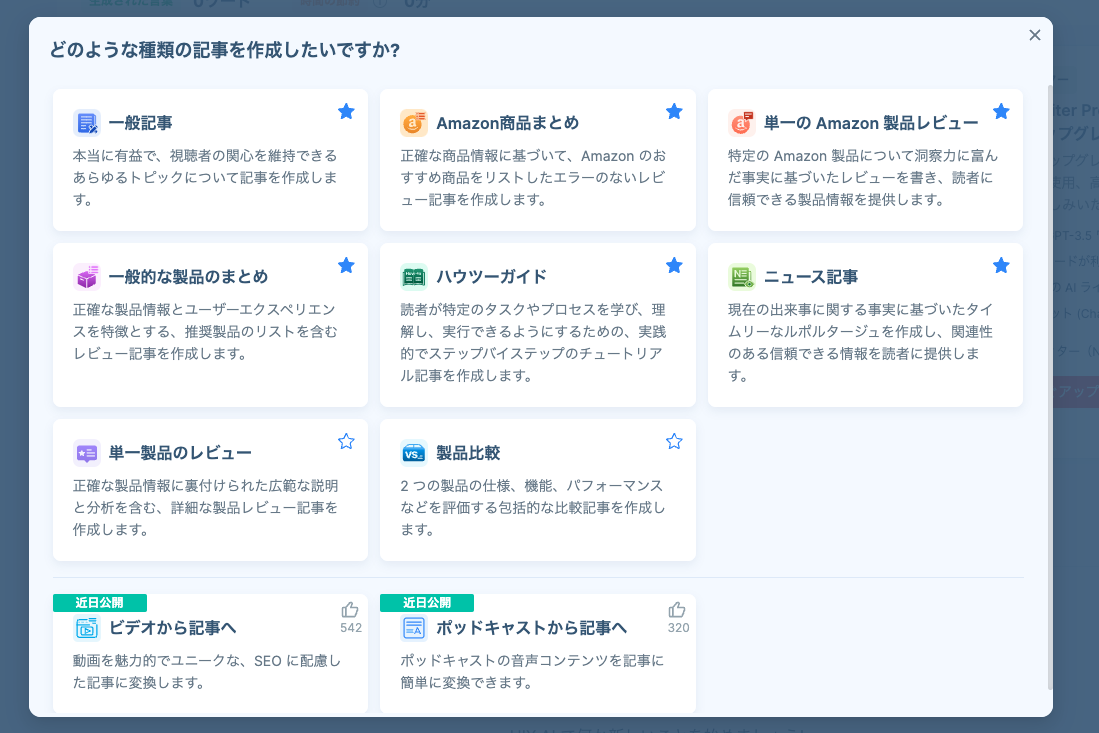The image size is (1099, 733).
Task: Select 一般的な製品のまとめ title
Action: (x=188, y=278)
